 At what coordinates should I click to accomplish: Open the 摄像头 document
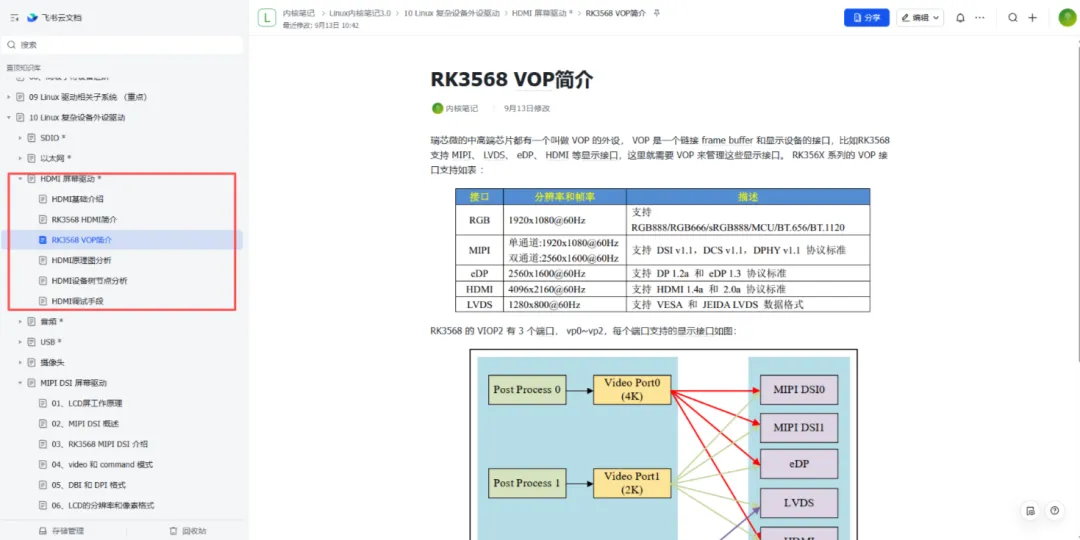(52, 362)
